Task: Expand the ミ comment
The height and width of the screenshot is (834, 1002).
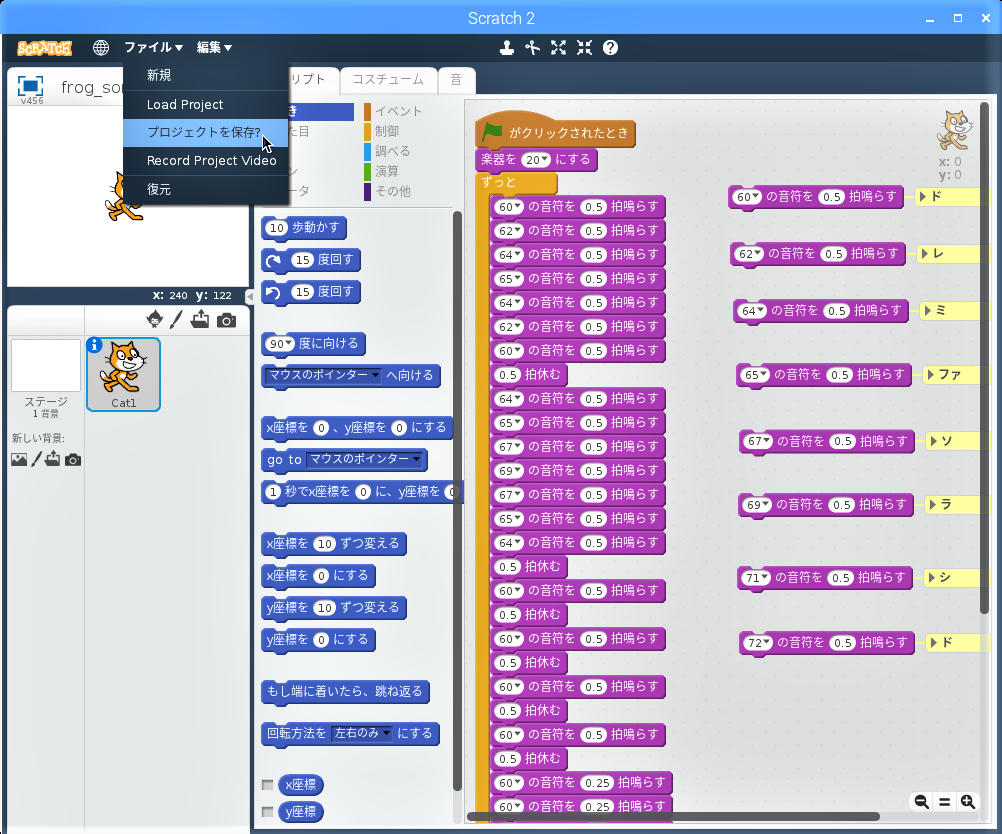Action: tap(928, 311)
